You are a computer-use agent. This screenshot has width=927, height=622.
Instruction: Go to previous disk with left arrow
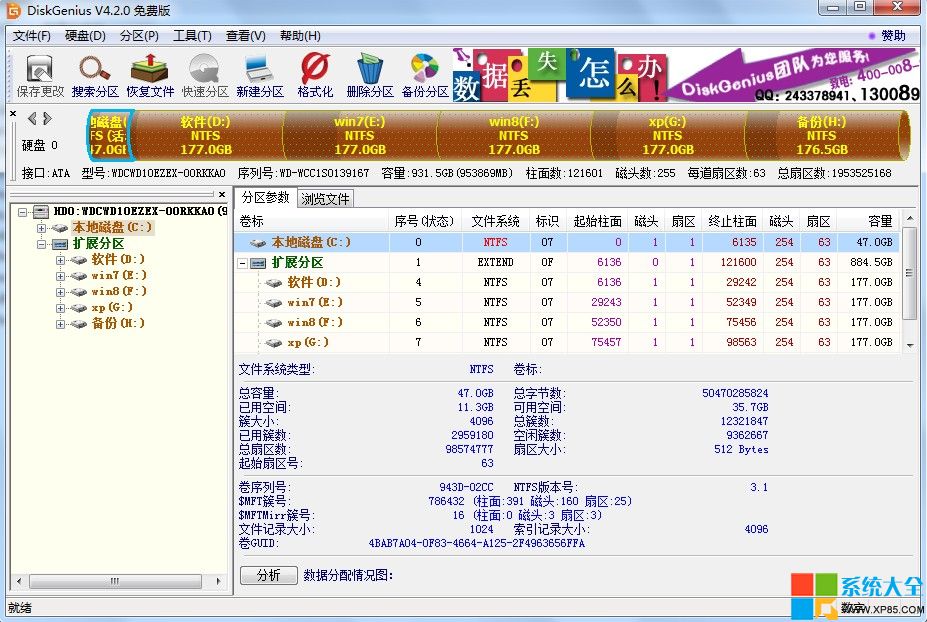click(33, 119)
